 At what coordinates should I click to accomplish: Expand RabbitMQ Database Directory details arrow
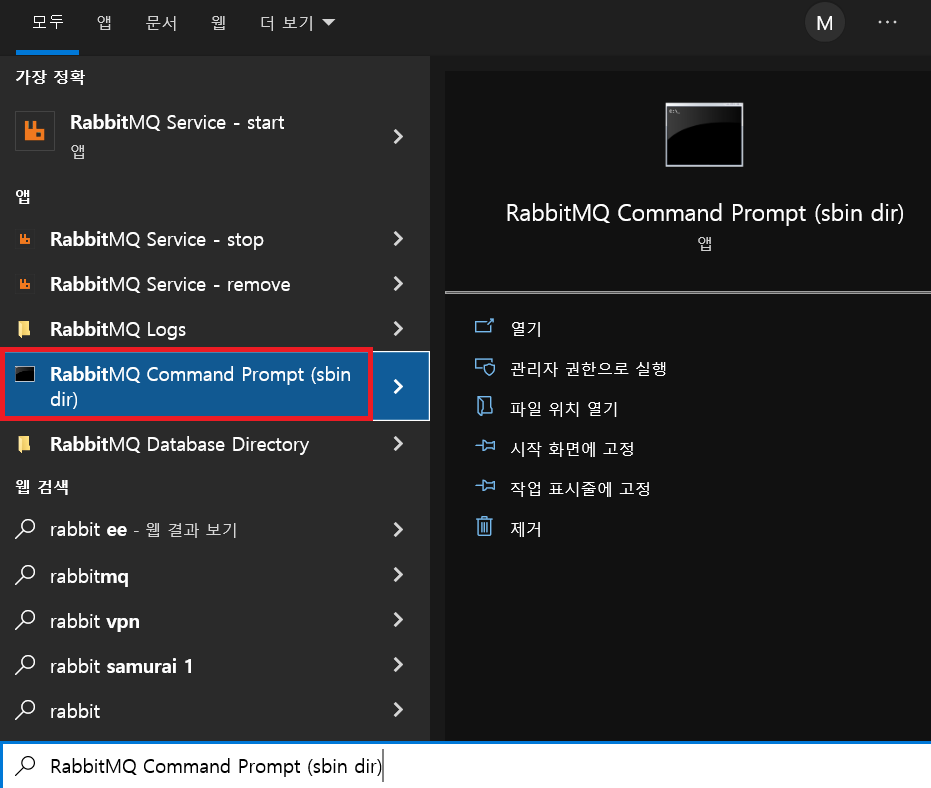click(x=398, y=444)
